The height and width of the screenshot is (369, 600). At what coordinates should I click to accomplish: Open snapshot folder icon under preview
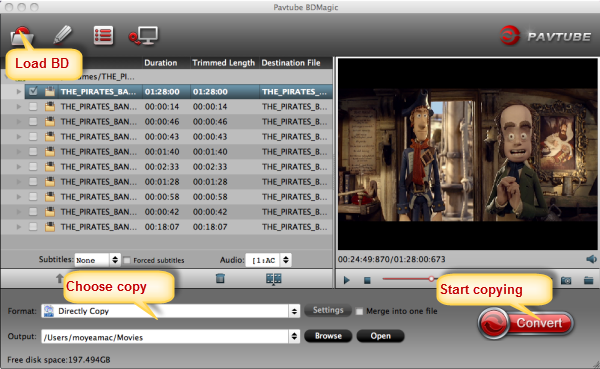pyautogui.click(x=589, y=280)
